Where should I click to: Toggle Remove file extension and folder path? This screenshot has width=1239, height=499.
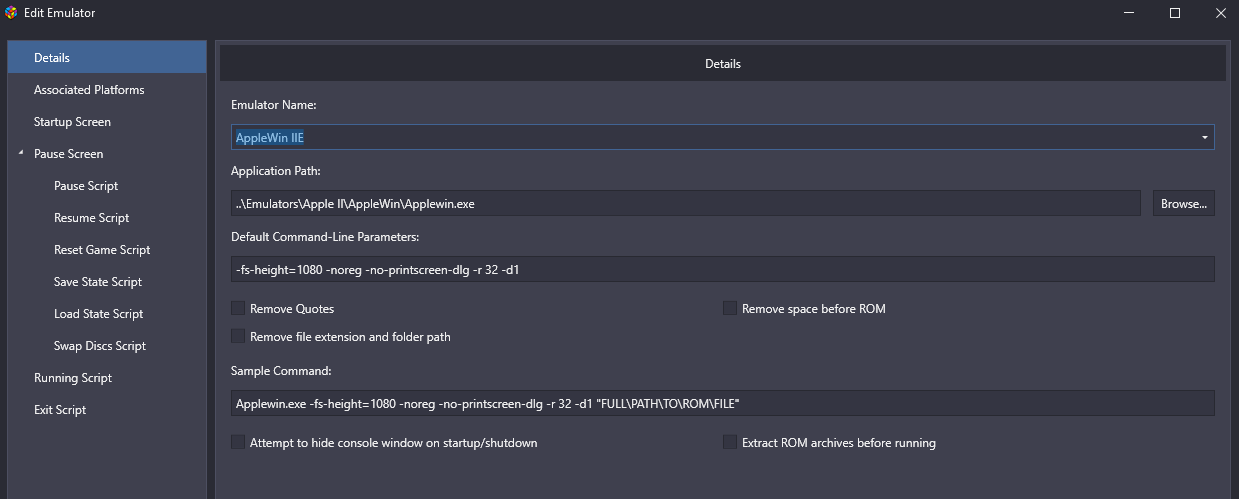click(x=238, y=337)
